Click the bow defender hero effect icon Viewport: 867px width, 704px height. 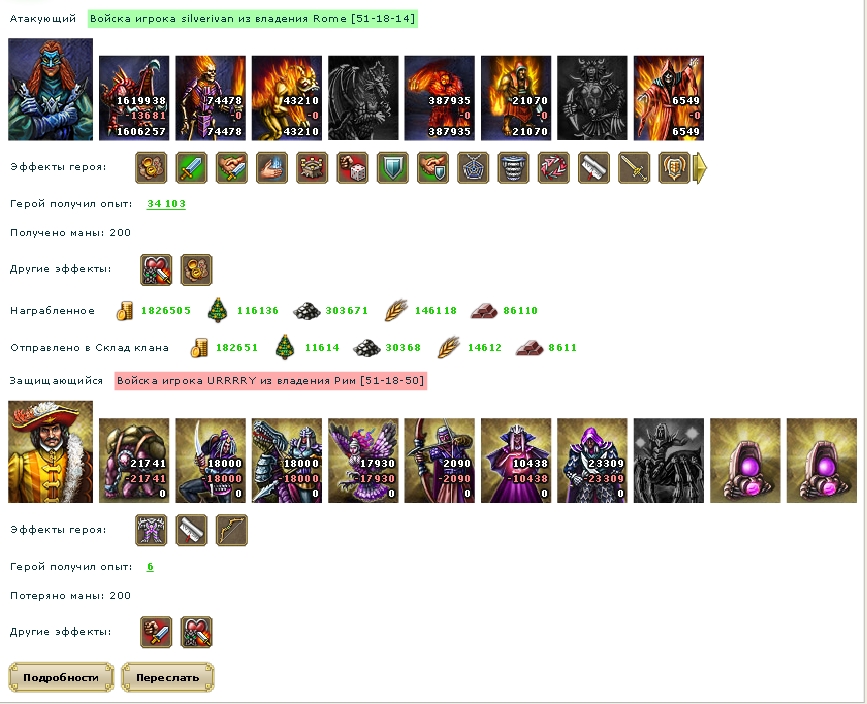click(x=232, y=530)
